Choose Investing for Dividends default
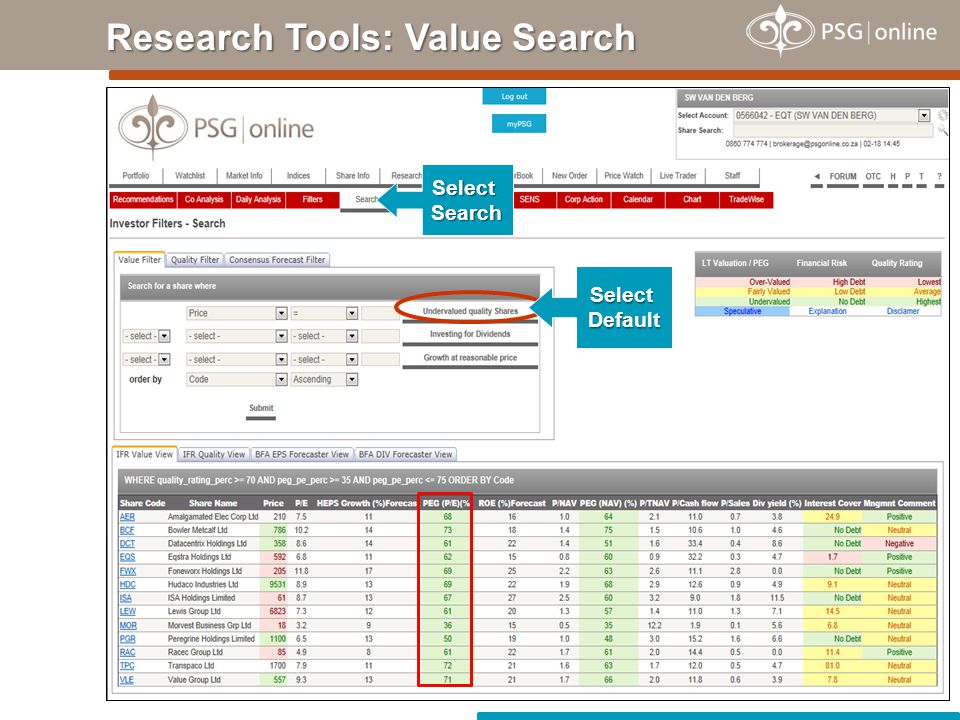This screenshot has height=720, width=960. [470, 334]
